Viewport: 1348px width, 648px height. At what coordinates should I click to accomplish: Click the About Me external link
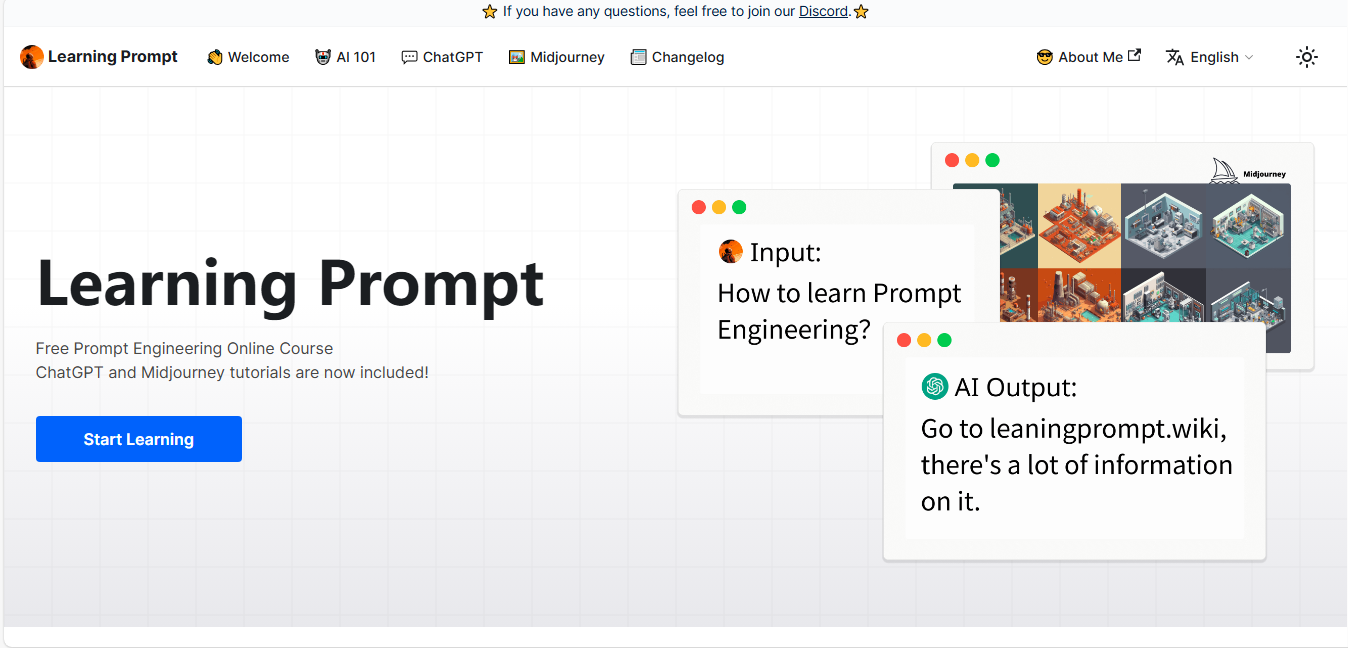click(x=1088, y=57)
